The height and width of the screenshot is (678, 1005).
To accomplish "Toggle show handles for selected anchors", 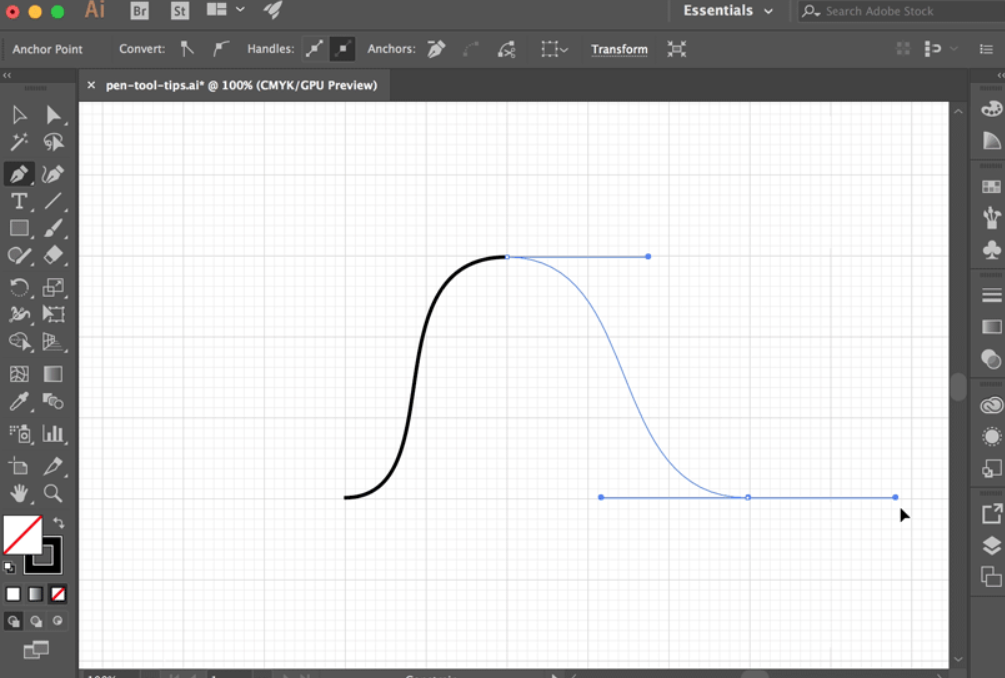I will (314, 49).
